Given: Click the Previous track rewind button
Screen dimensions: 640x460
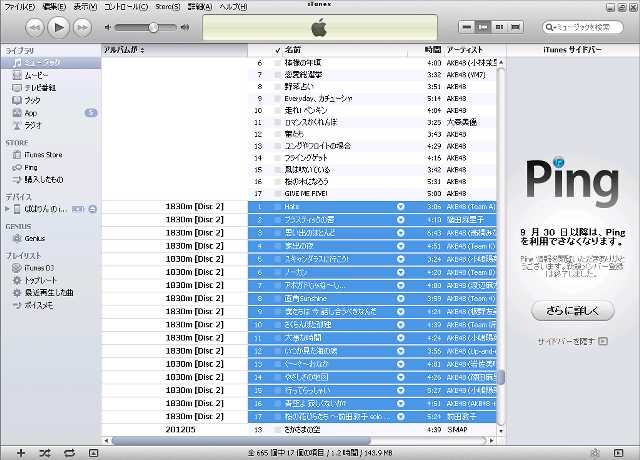Looking at the screenshot, I should (33, 26).
